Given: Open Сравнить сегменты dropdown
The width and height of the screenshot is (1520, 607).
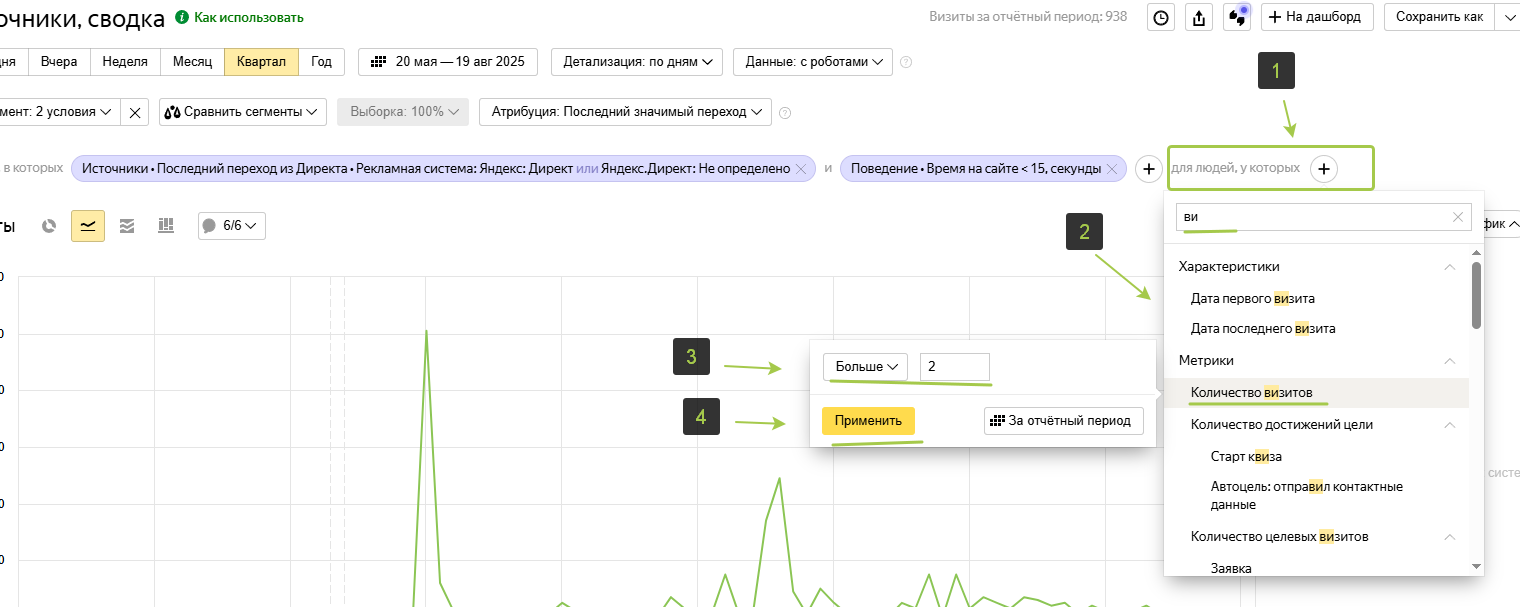Looking at the screenshot, I should [x=243, y=112].
